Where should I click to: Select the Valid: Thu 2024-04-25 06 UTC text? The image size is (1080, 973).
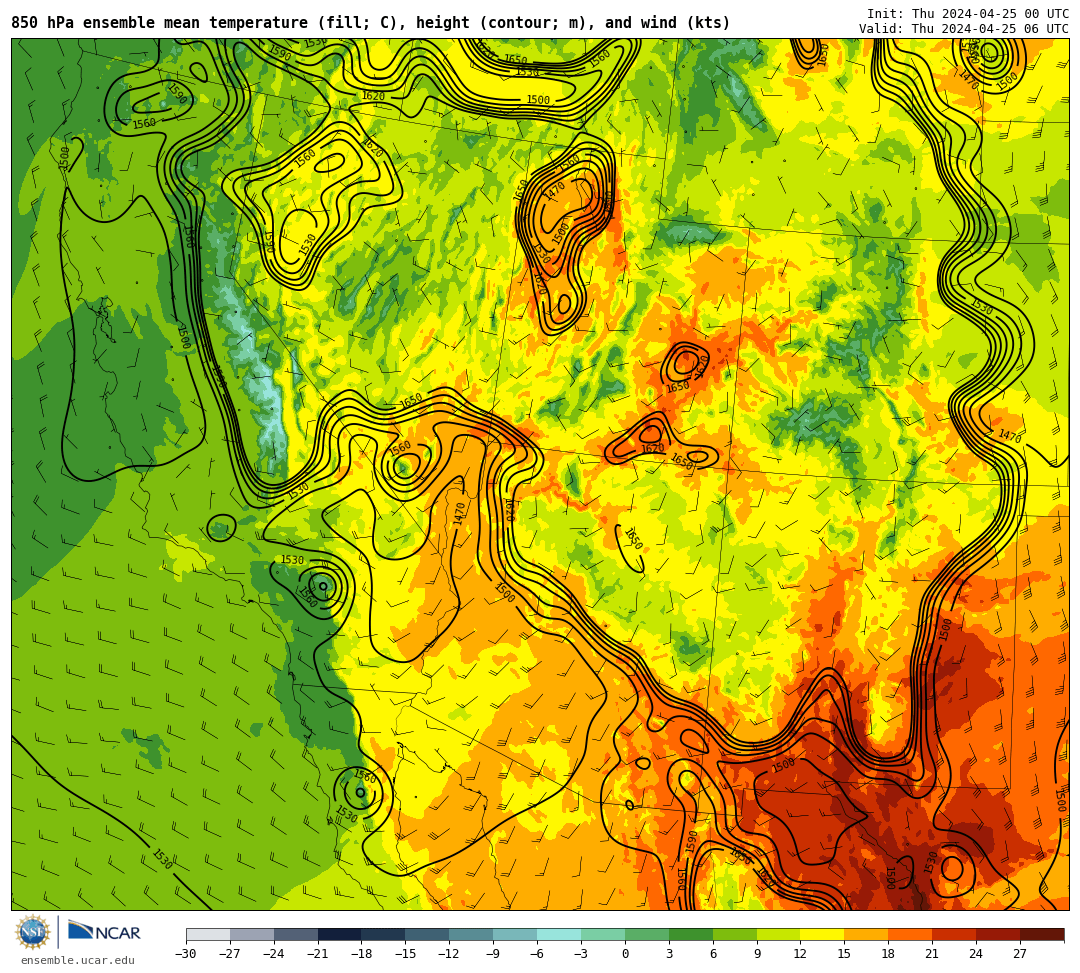pos(964,29)
